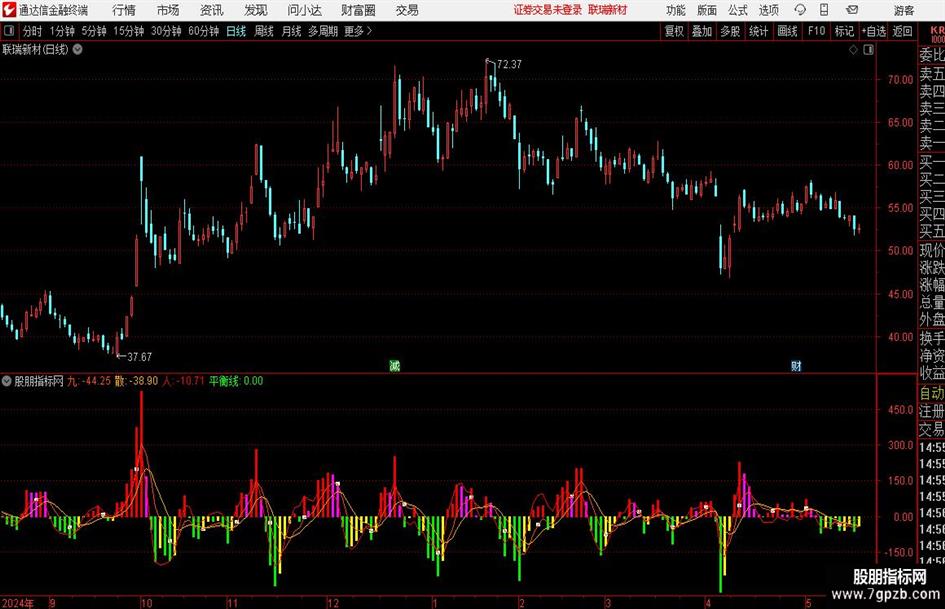Switch to 30分钟 period tab
The image size is (945, 609).
tap(166, 31)
